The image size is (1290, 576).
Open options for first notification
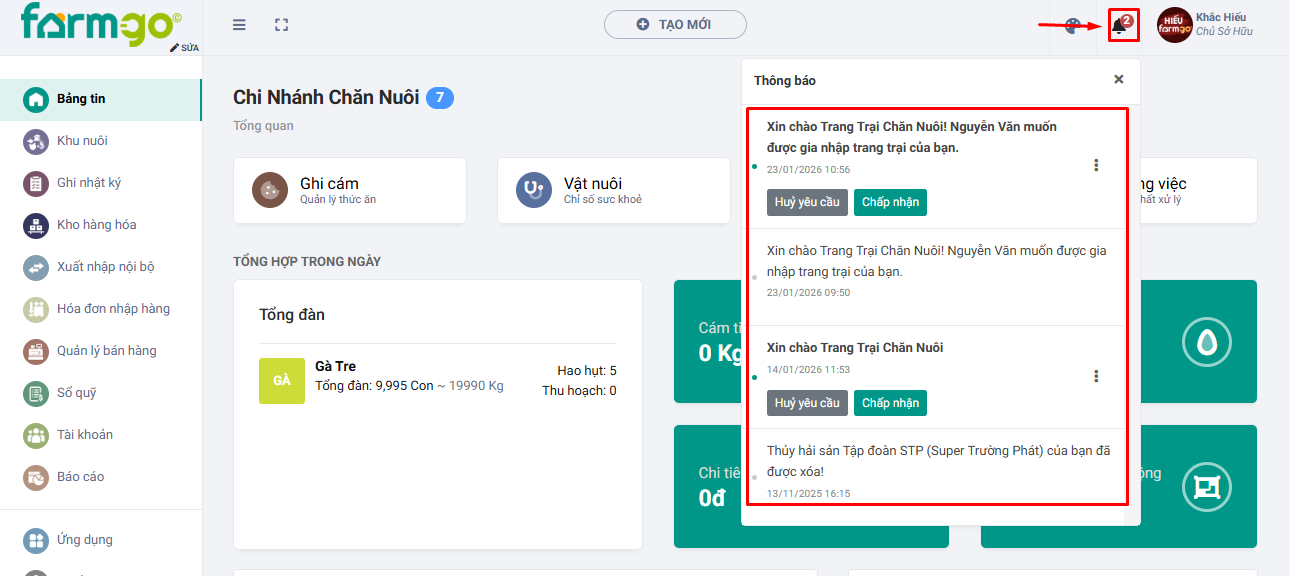pyautogui.click(x=1096, y=165)
